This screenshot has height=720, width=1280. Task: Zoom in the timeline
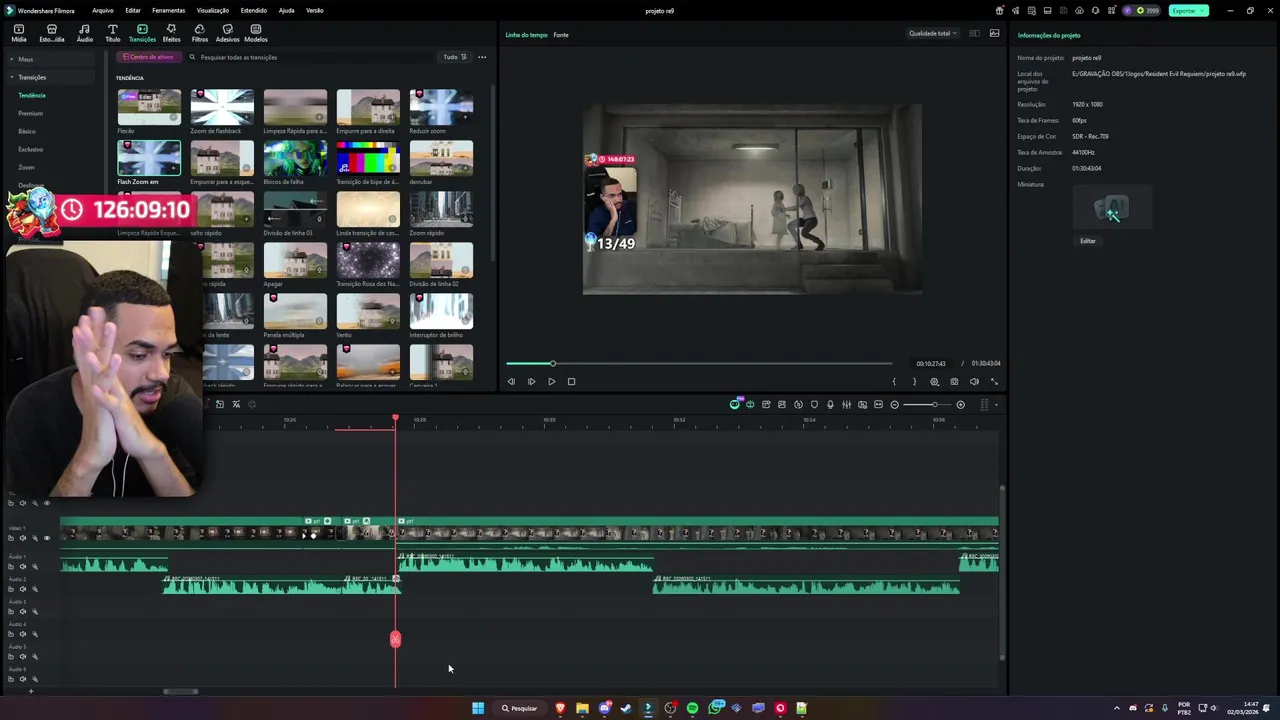click(x=961, y=404)
